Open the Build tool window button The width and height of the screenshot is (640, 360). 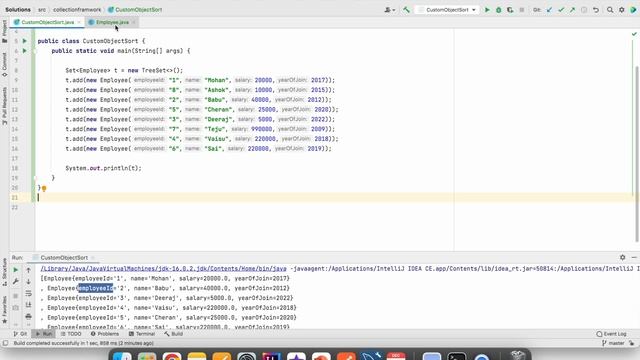coord(173,334)
